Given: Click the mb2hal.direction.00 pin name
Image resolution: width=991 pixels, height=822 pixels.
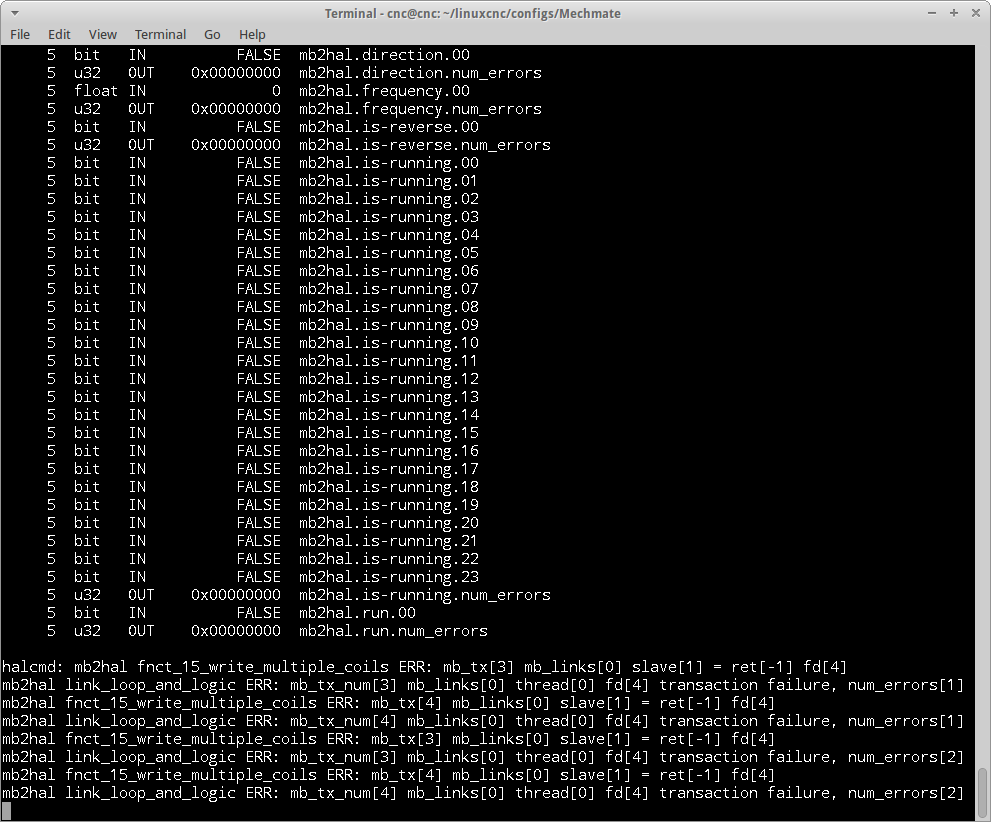Looking at the screenshot, I should tap(384, 55).
